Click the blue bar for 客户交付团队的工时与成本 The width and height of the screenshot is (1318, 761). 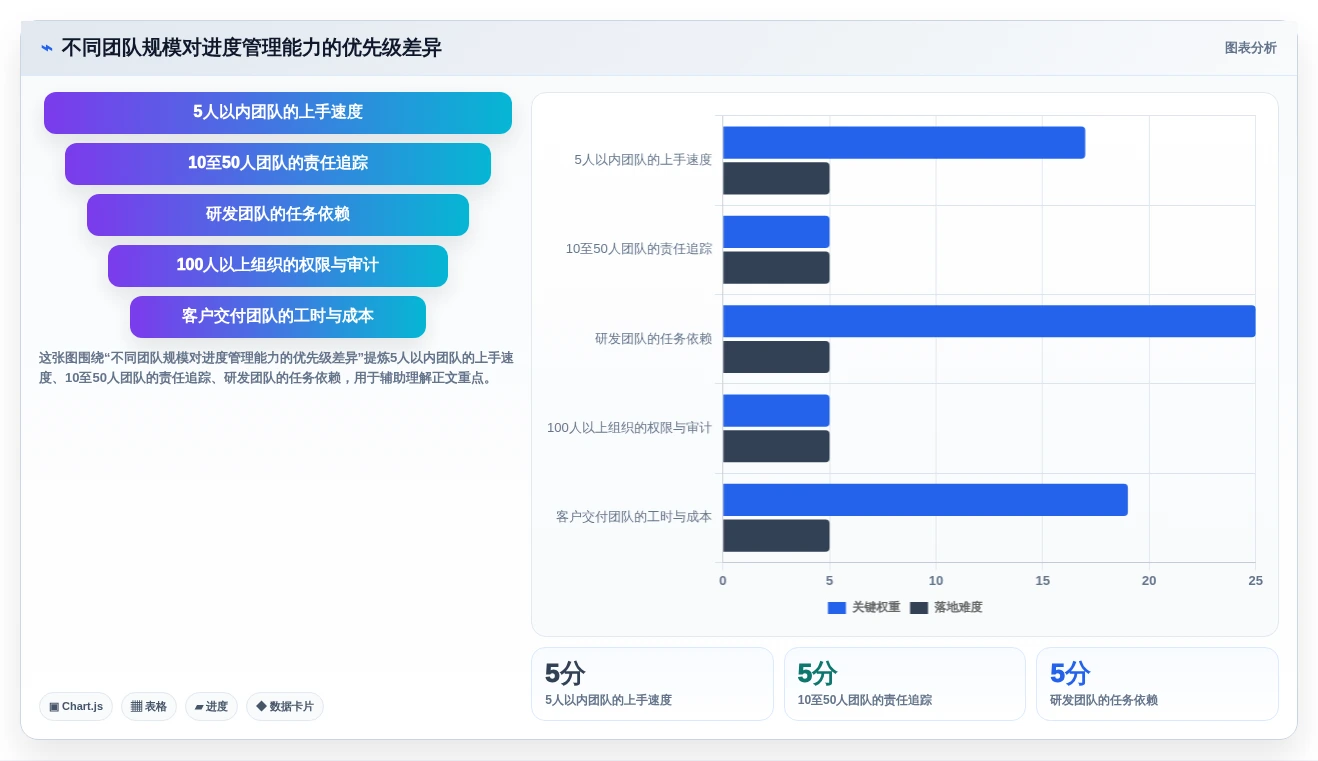[925, 500]
